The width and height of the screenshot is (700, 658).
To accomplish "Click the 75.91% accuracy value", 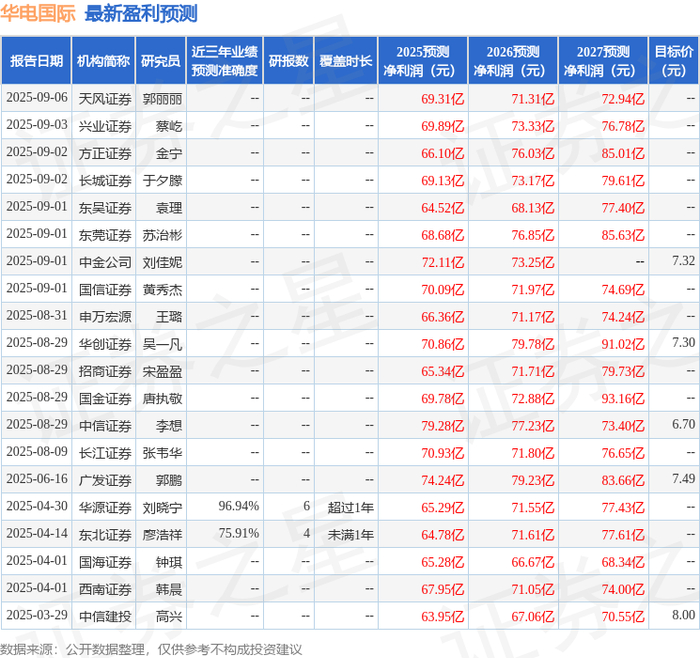I will (239, 533).
